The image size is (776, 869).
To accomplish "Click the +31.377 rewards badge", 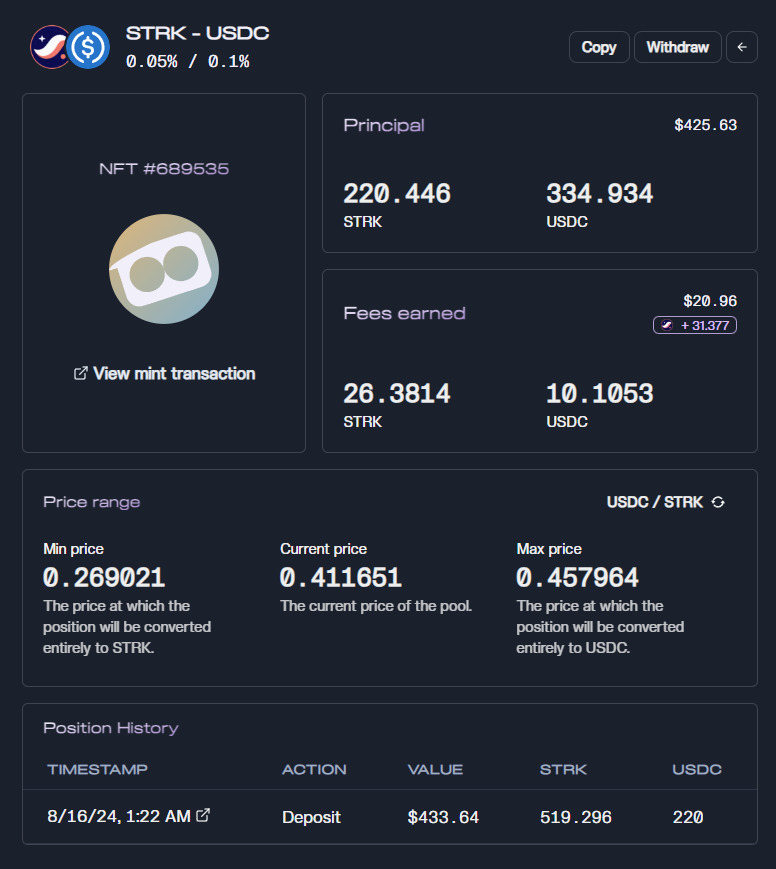I will 695,325.
